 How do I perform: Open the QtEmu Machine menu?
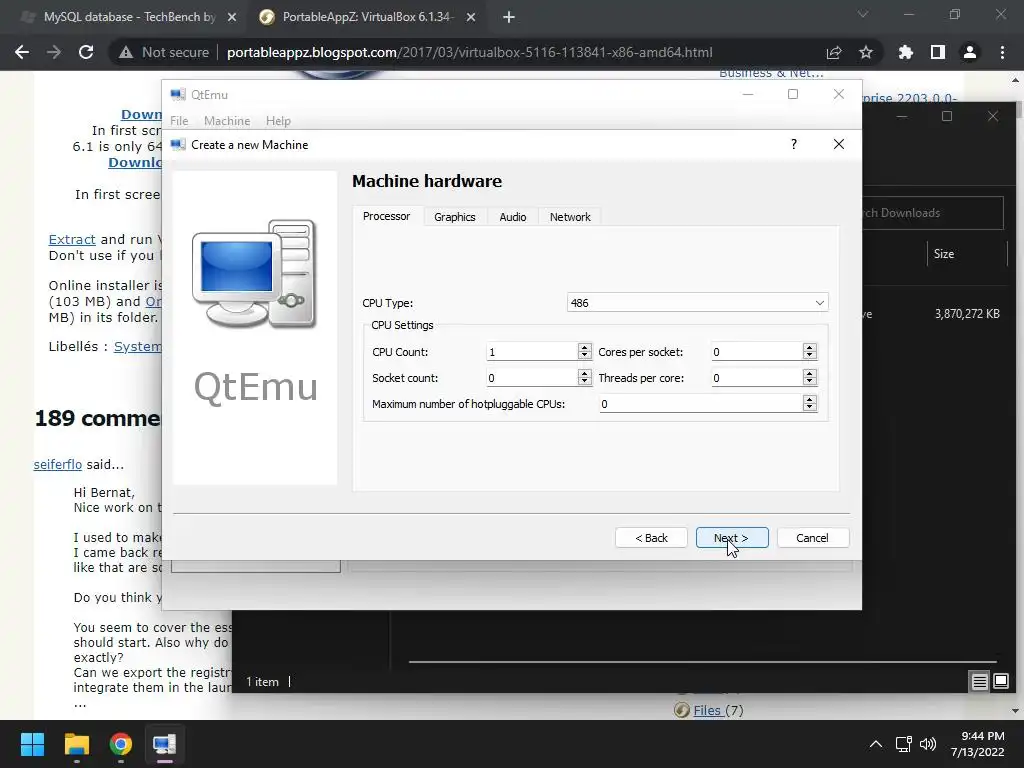(x=227, y=121)
